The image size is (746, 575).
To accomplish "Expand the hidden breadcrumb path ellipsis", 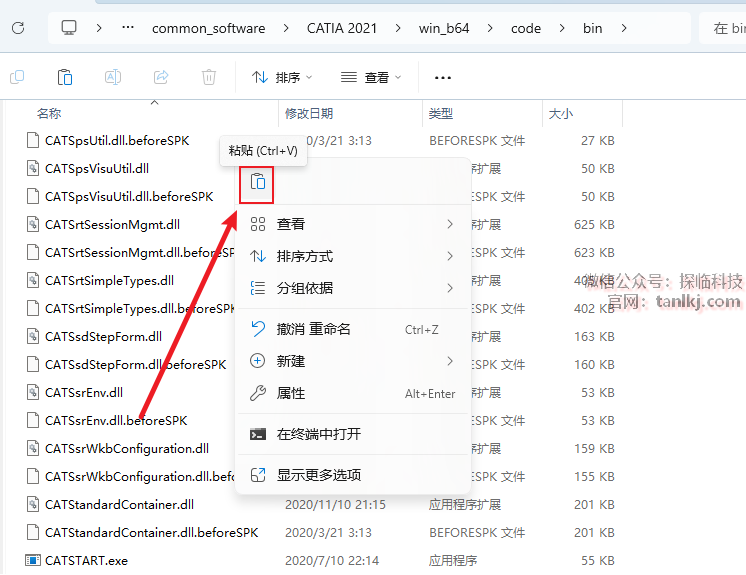I will [128, 28].
